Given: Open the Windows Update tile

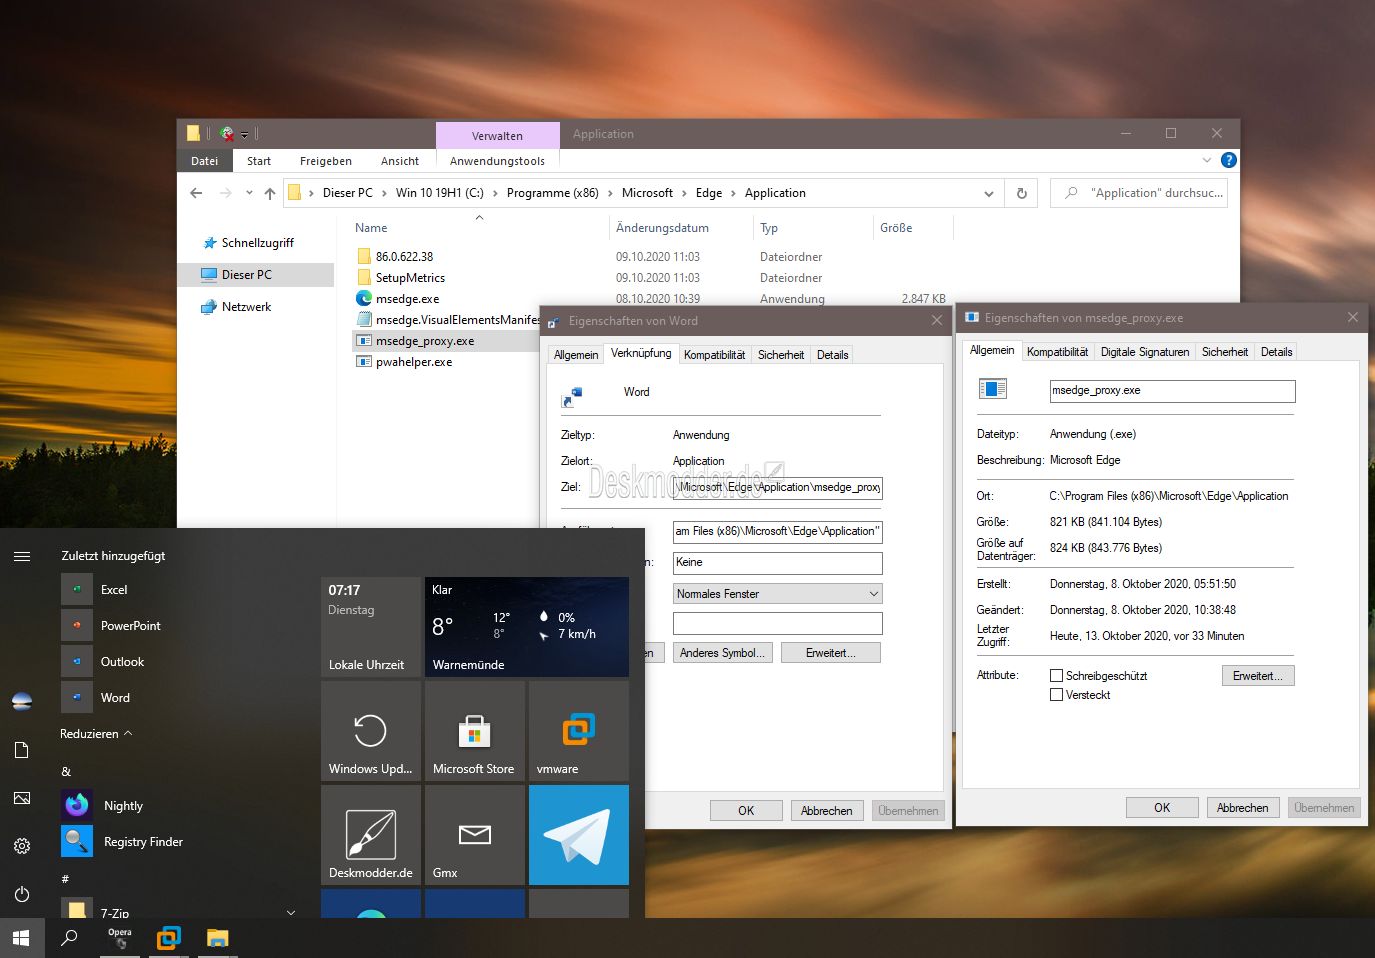Looking at the screenshot, I should 371,731.
